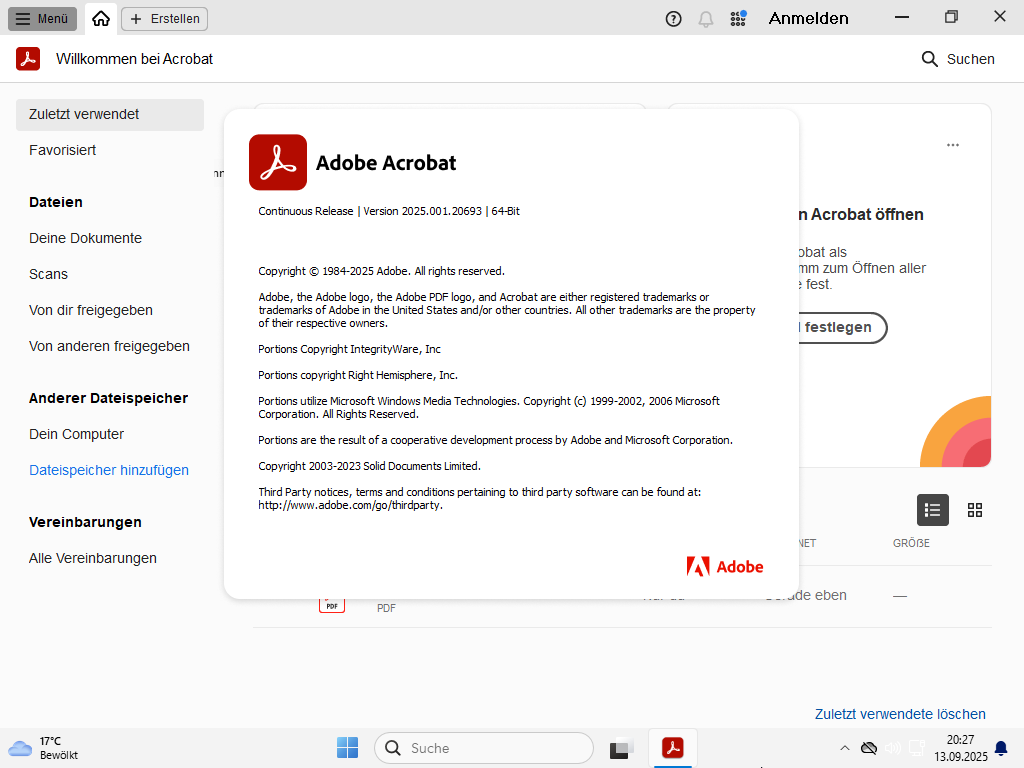1024x768 pixels.
Task: Open the Windows Start button
Action: pos(347,748)
